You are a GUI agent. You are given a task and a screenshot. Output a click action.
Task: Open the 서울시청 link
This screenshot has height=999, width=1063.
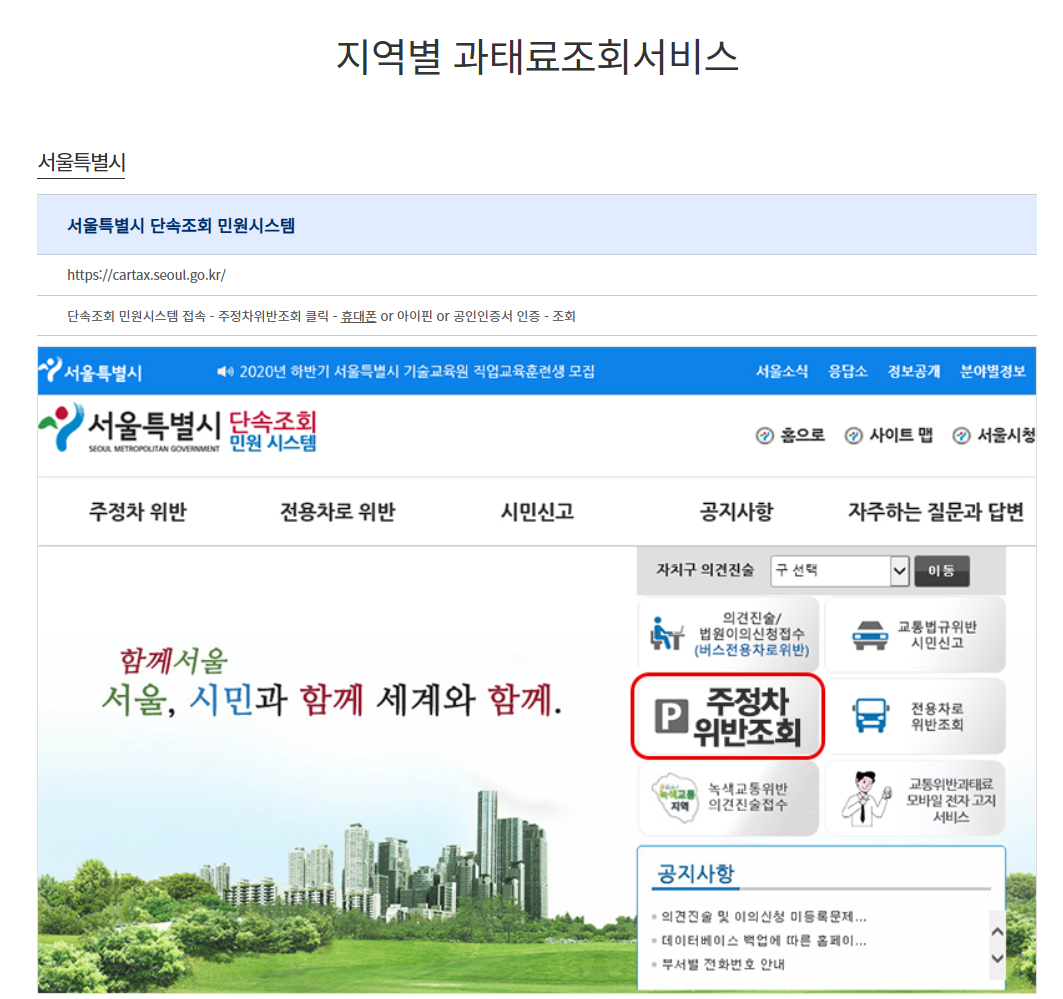click(x=1006, y=435)
